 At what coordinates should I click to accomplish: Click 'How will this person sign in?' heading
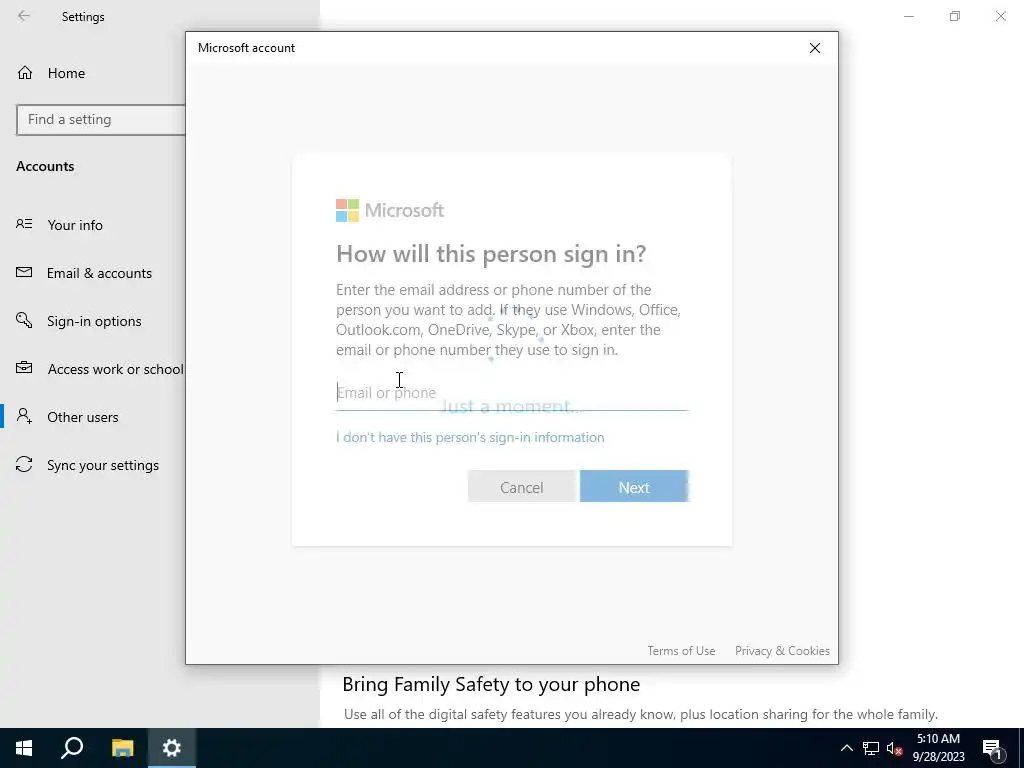point(491,253)
